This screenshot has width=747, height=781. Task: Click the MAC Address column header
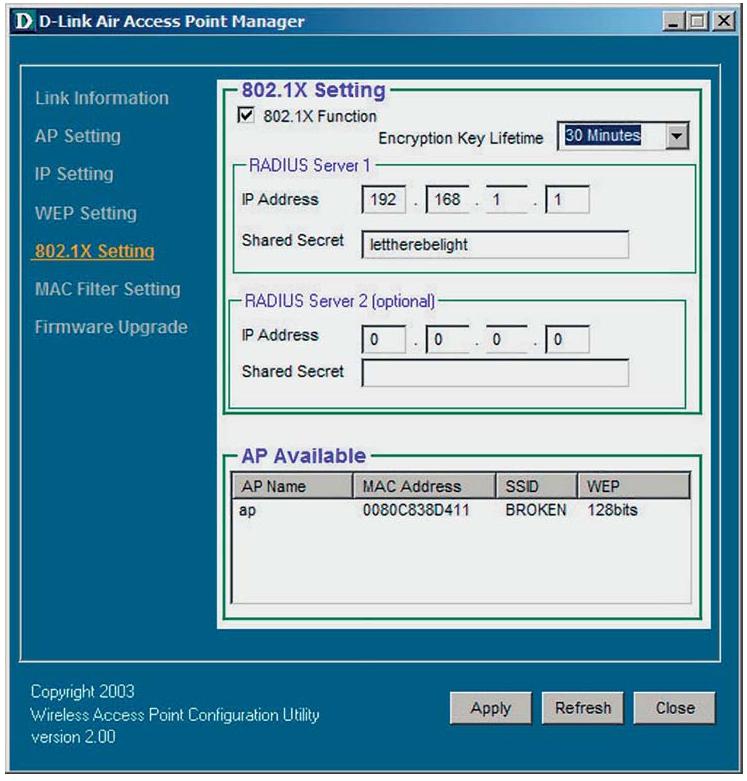tap(424, 486)
